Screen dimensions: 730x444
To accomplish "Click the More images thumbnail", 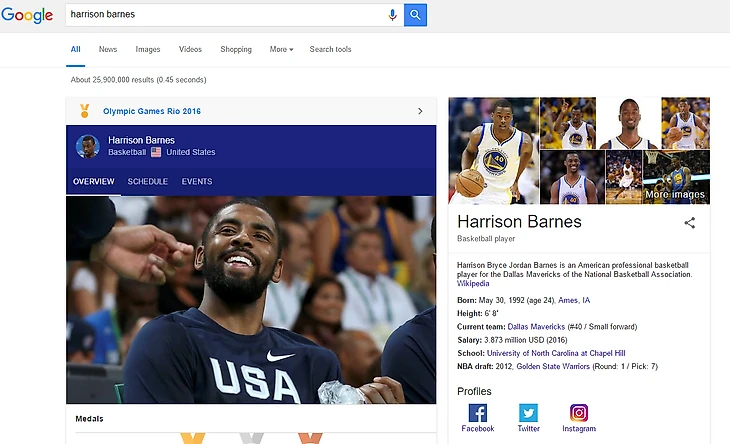I will click(x=675, y=177).
